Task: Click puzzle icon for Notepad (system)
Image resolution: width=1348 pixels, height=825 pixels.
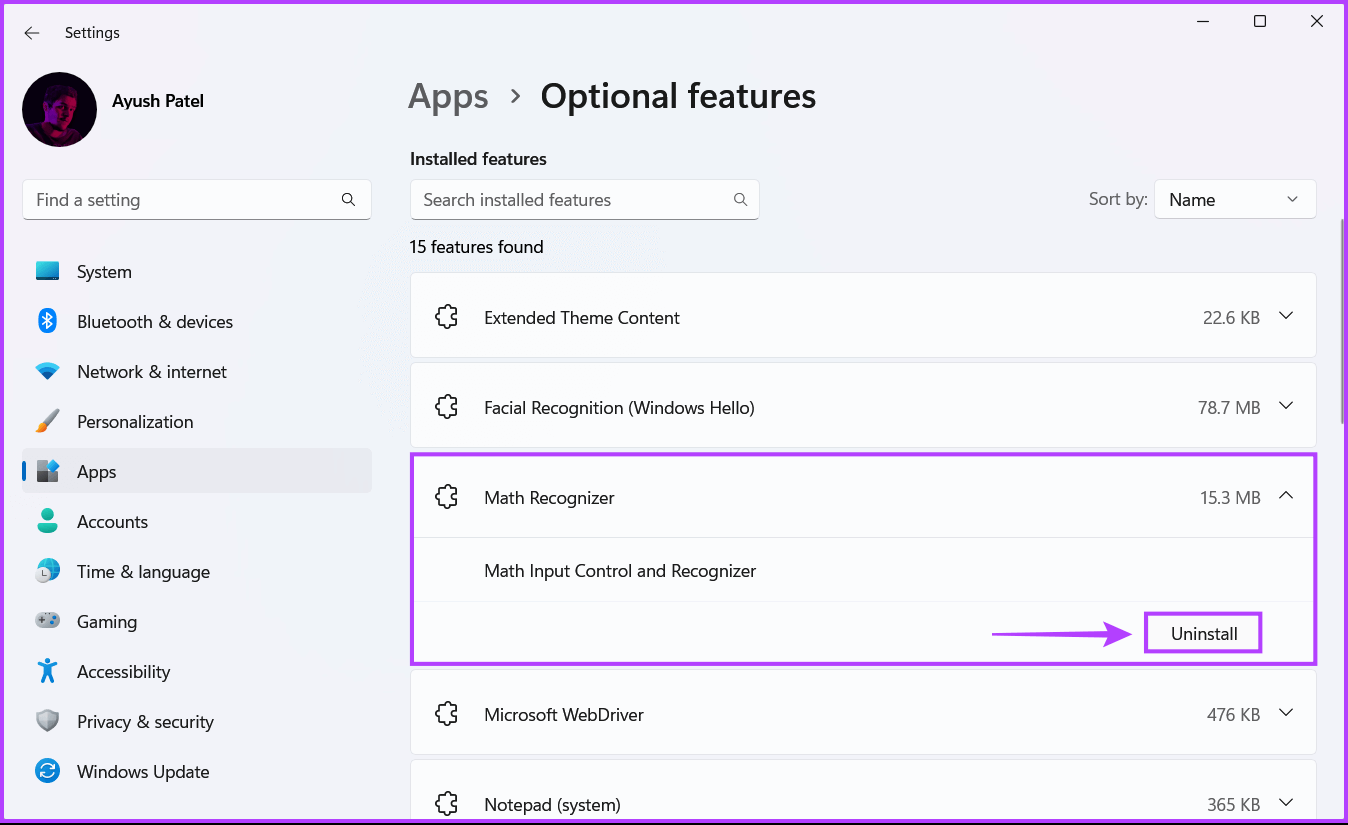Action: coord(446,803)
